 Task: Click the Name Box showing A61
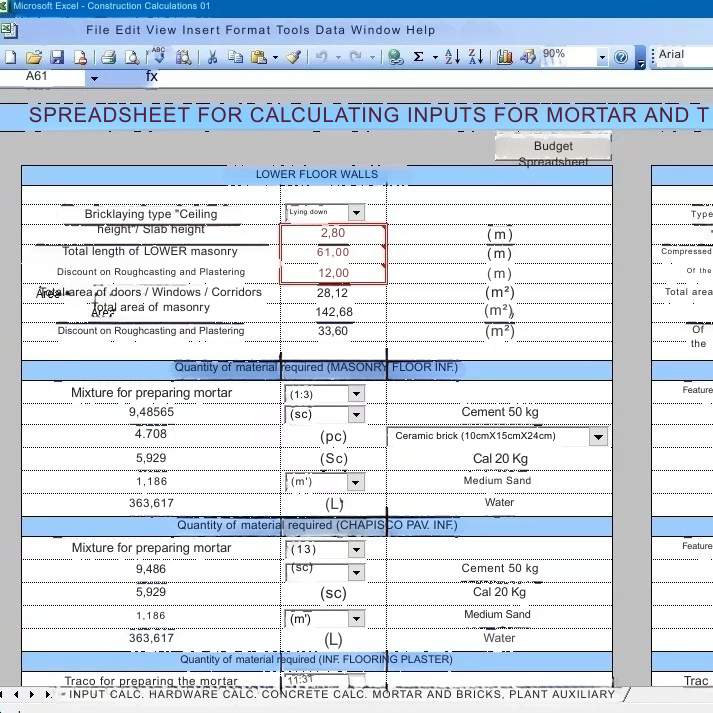pos(50,76)
